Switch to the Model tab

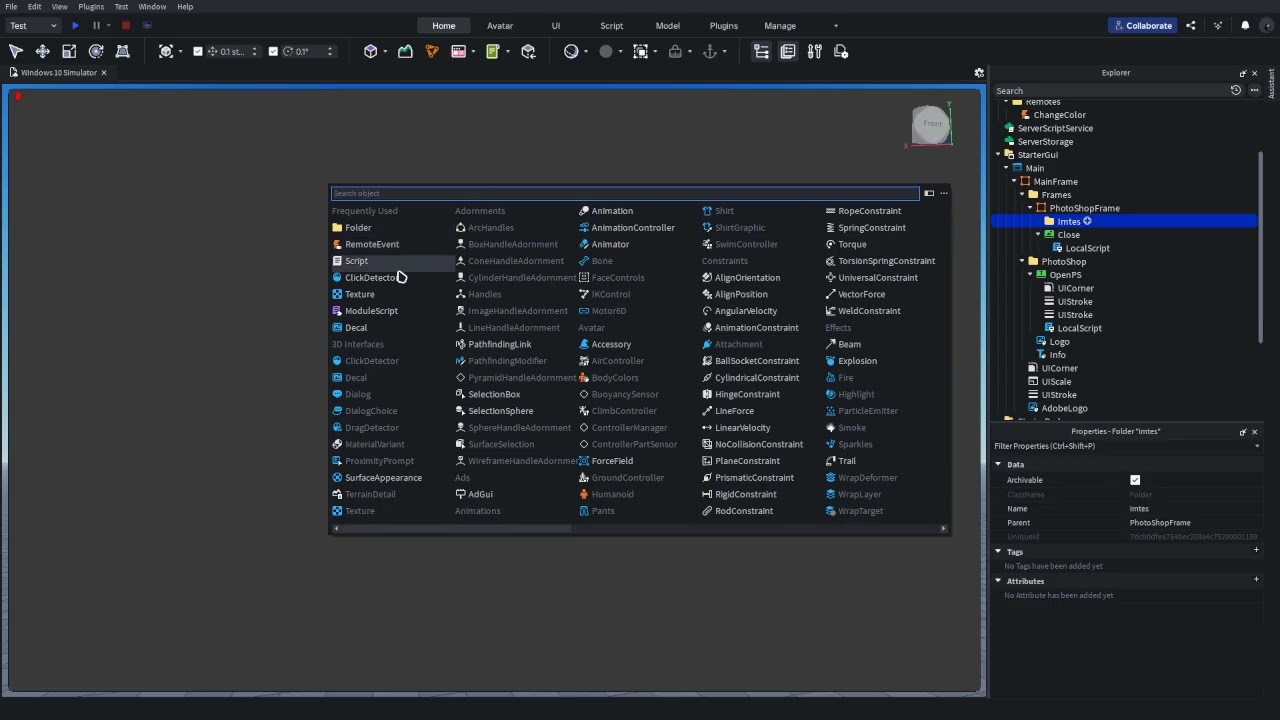pyautogui.click(x=668, y=25)
